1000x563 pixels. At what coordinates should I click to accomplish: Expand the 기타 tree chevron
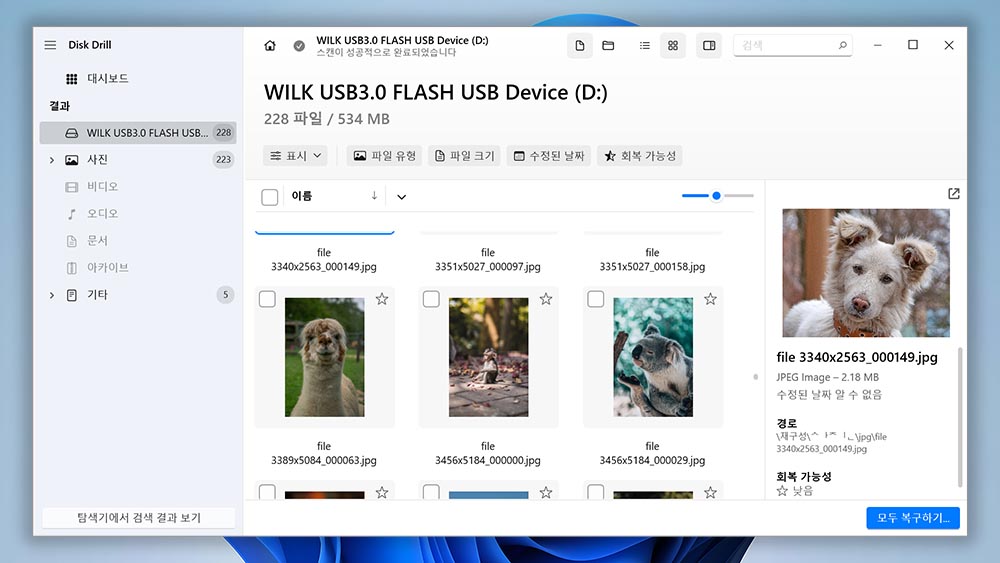52,295
